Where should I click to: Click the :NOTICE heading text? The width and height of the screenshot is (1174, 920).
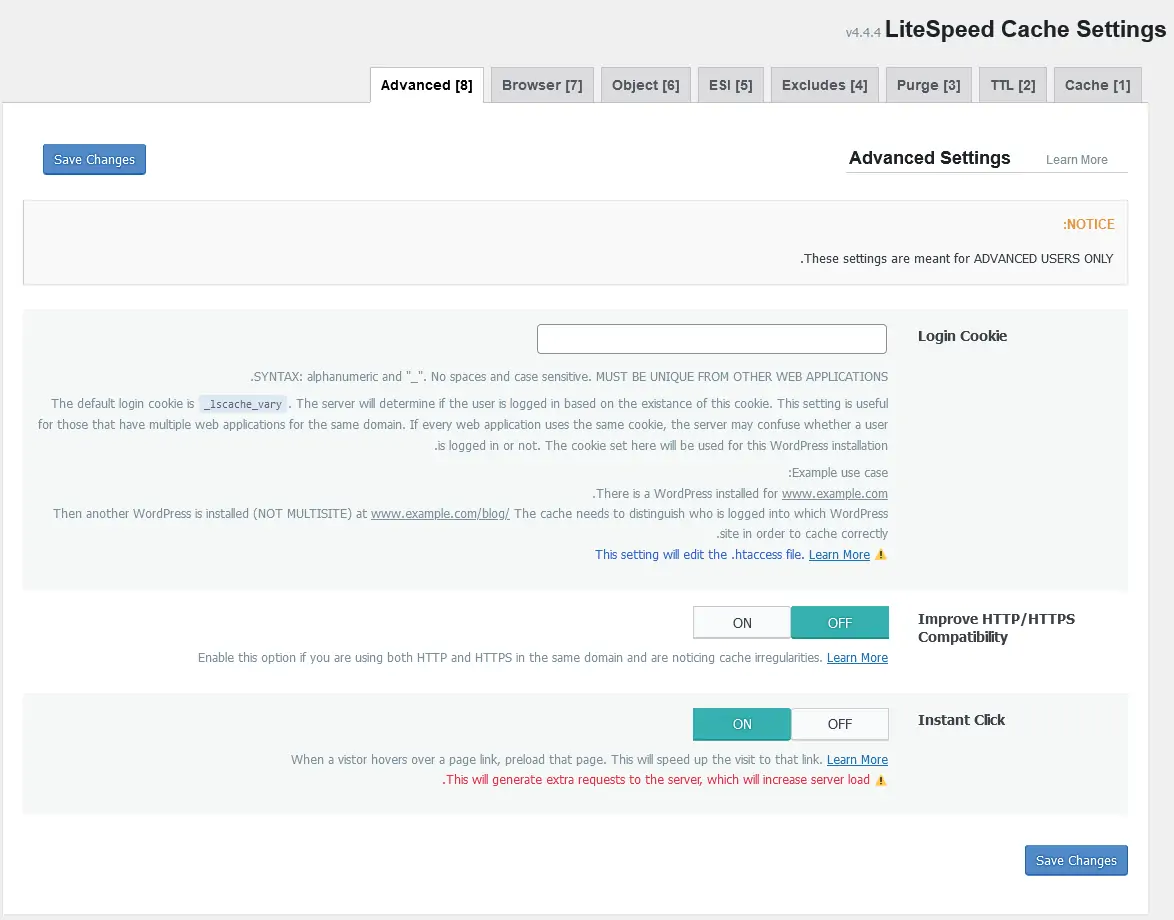pyautogui.click(x=1089, y=225)
